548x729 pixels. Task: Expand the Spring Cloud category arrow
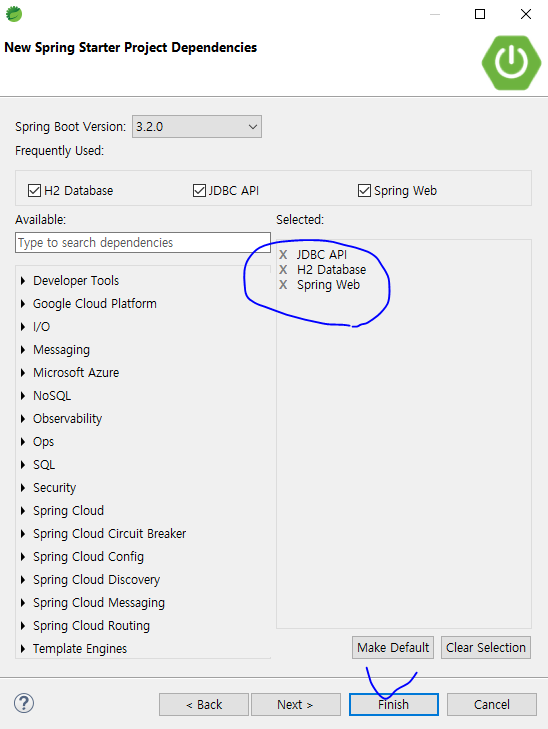(x=23, y=510)
